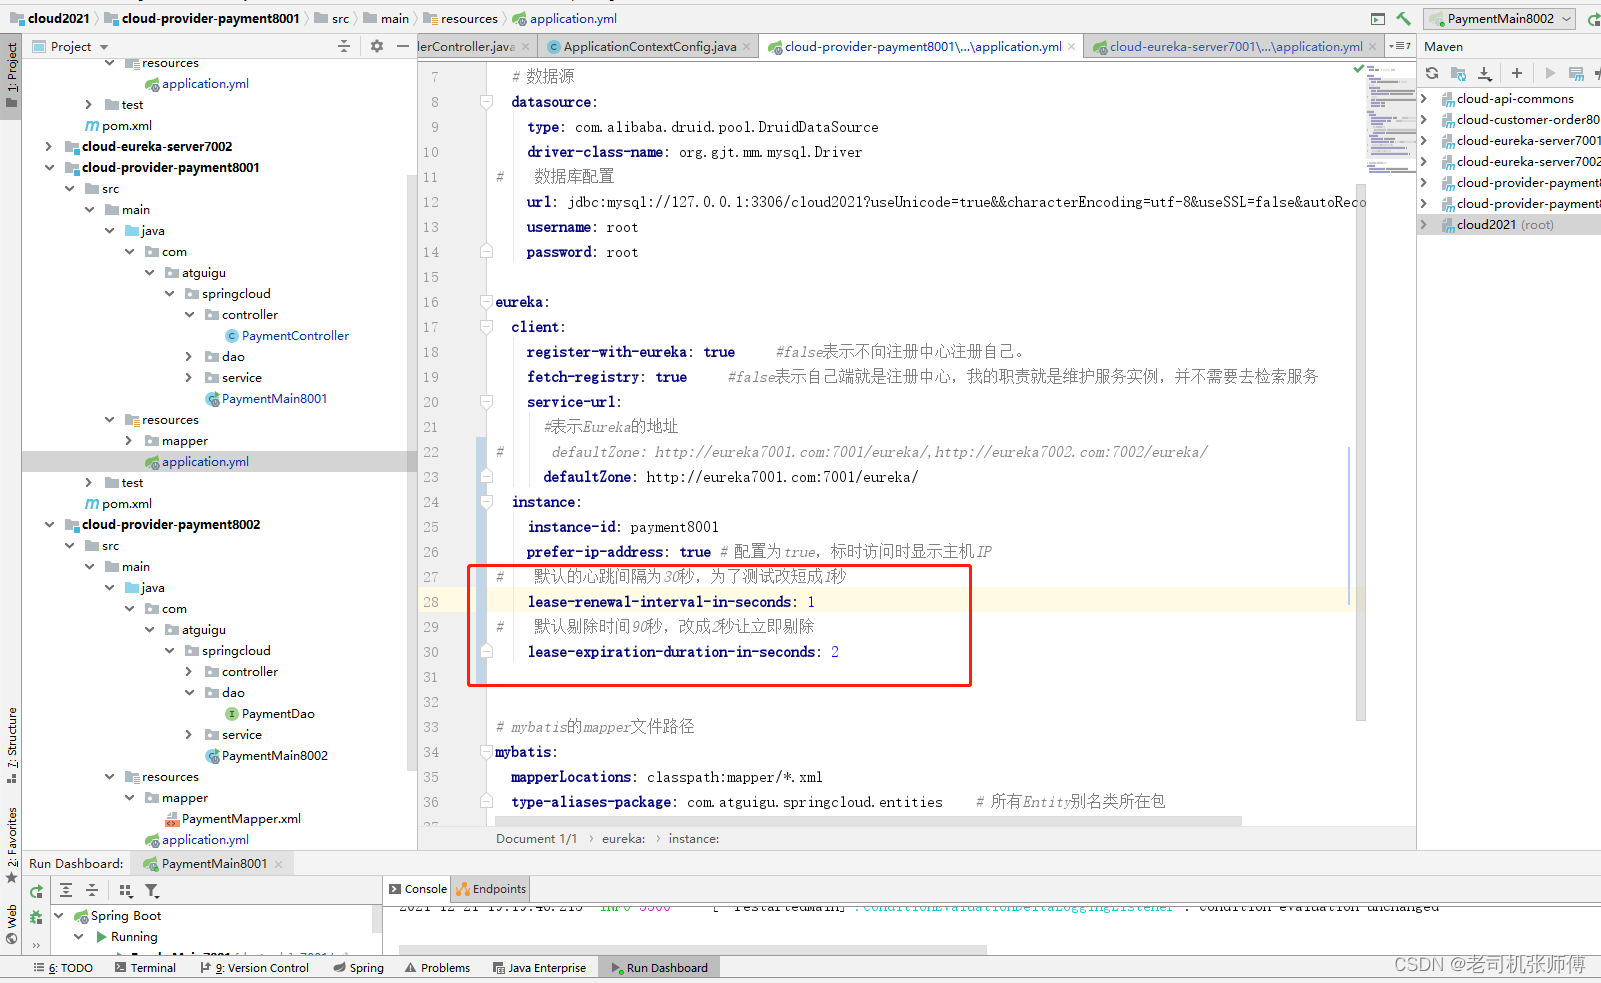
Task: Click the Add Maven Projects plus icon
Action: coord(1517,73)
